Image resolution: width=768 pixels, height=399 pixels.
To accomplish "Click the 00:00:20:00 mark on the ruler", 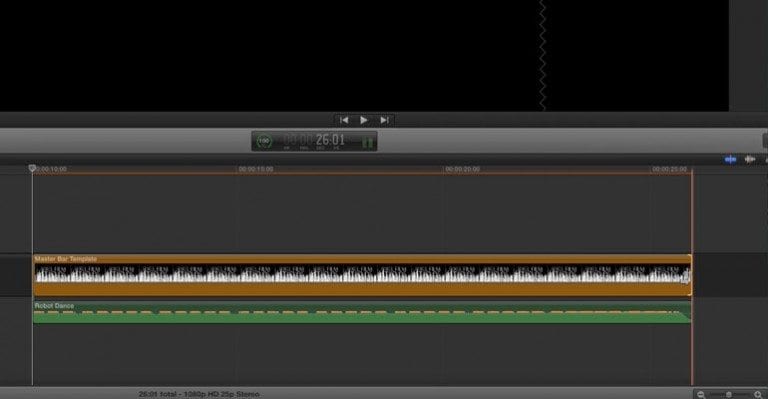I will (462, 169).
